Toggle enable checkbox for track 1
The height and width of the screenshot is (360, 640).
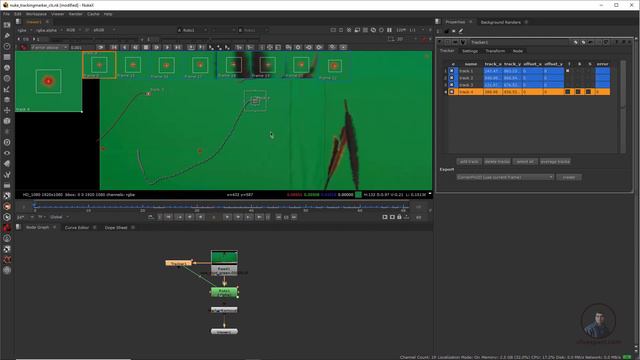tap(451, 71)
